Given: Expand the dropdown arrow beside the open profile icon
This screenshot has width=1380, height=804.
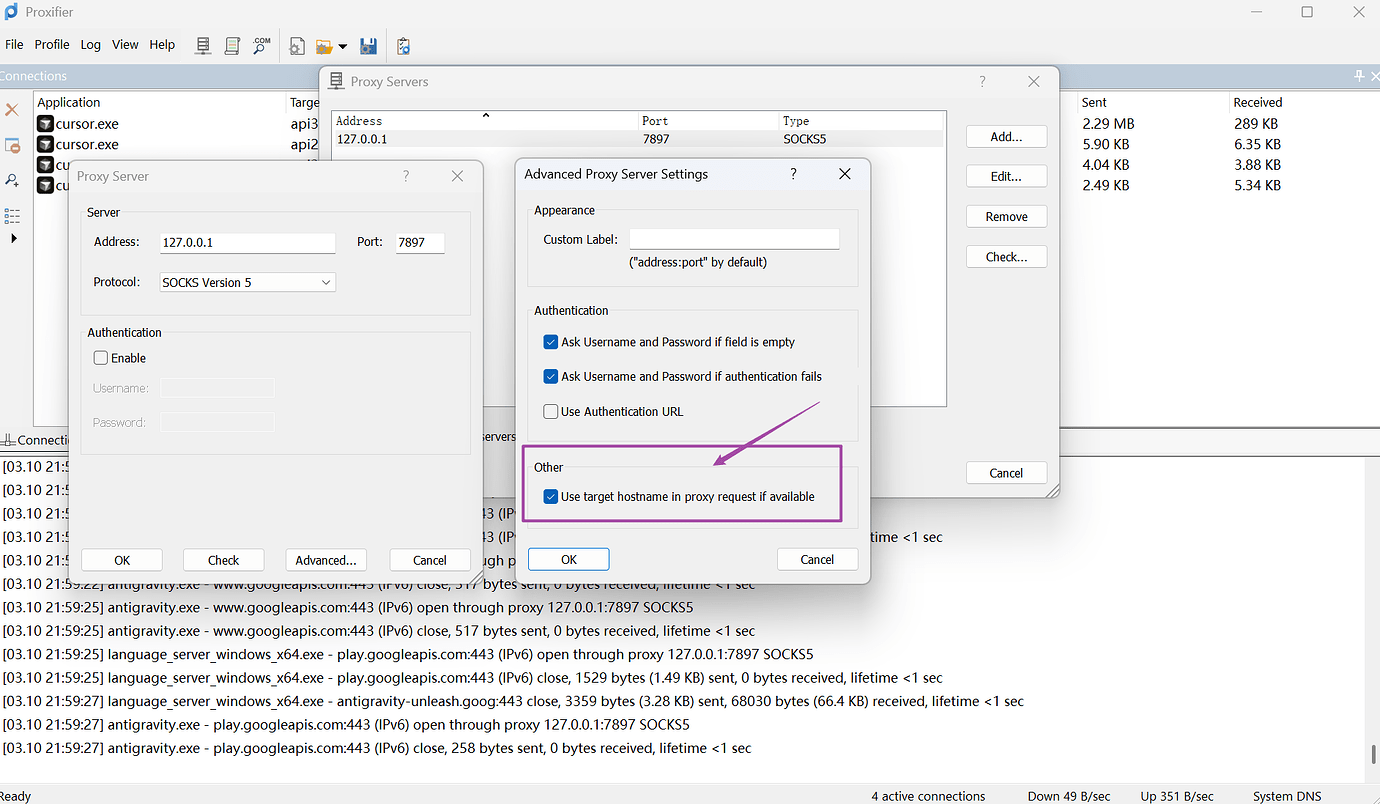Looking at the screenshot, I should pos(343,47).
